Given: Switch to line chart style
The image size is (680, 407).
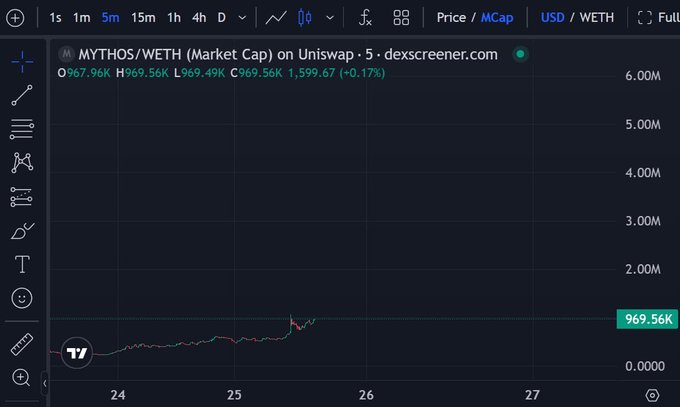Looking at the screenshot, I should [x=276, y=18].
